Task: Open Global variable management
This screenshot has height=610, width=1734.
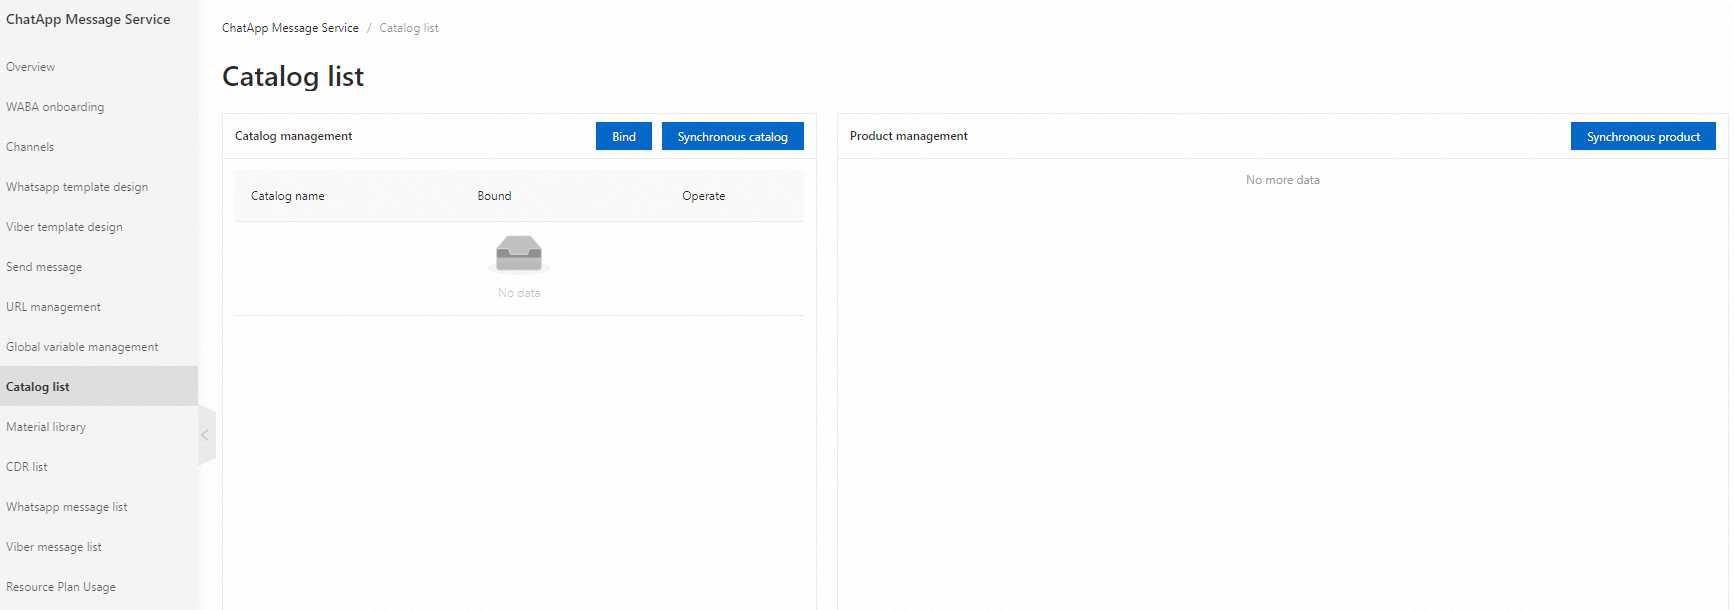Action: [x=82, y=347]
